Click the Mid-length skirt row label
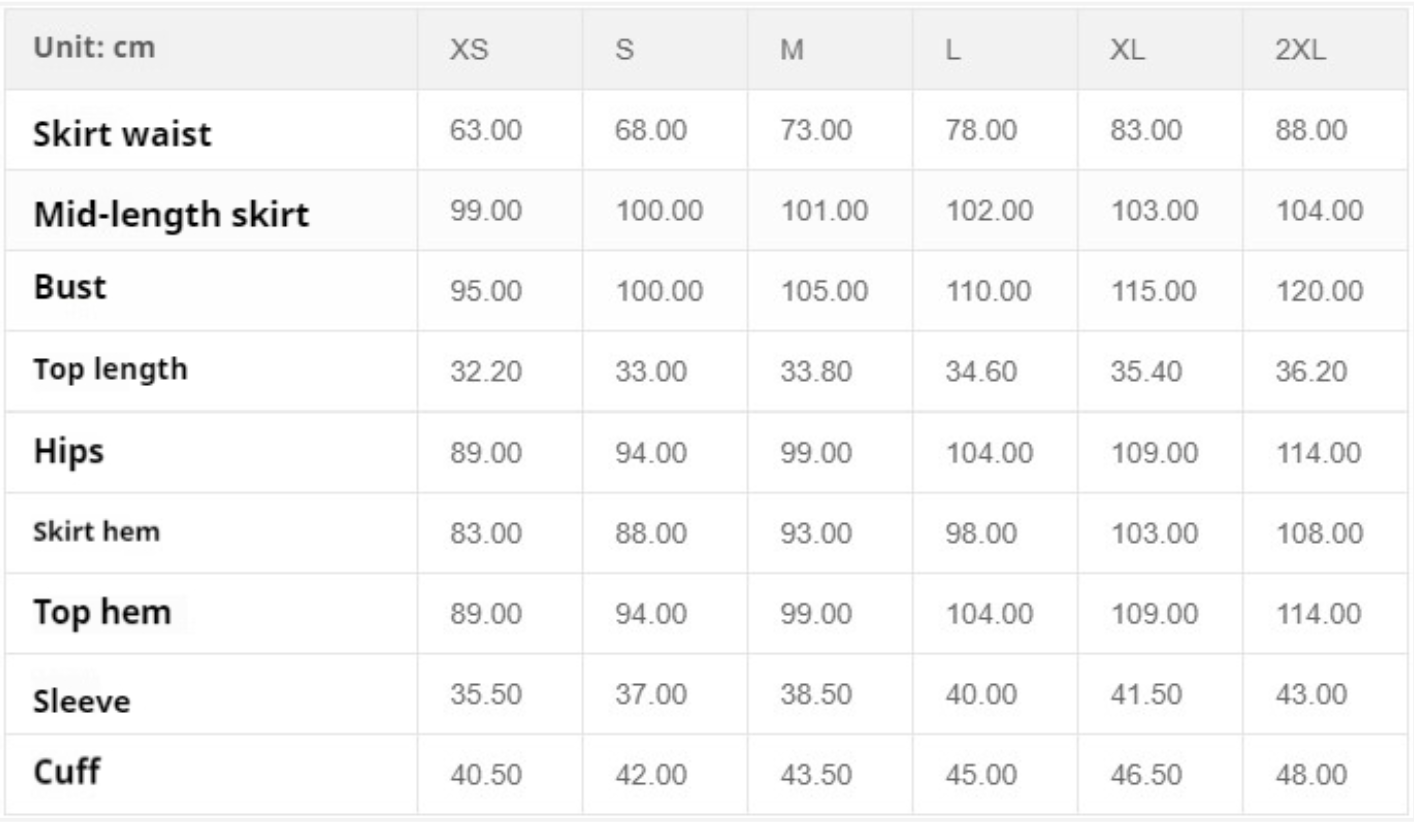This screenshot has height=822, width=1414. (171, 214)
